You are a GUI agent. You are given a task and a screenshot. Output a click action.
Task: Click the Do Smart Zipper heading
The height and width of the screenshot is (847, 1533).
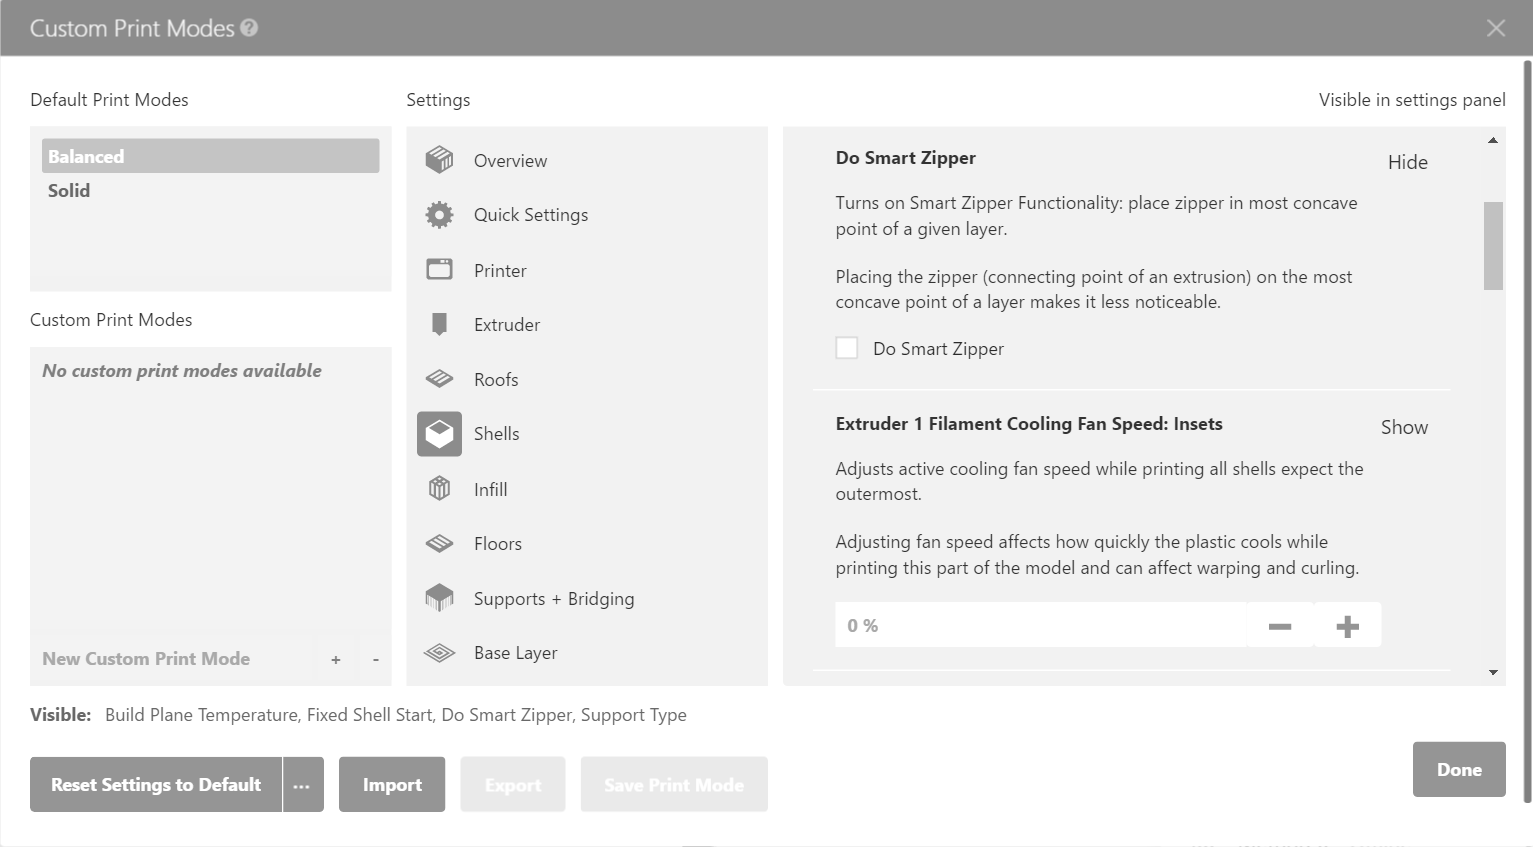[x=906, y=158]
